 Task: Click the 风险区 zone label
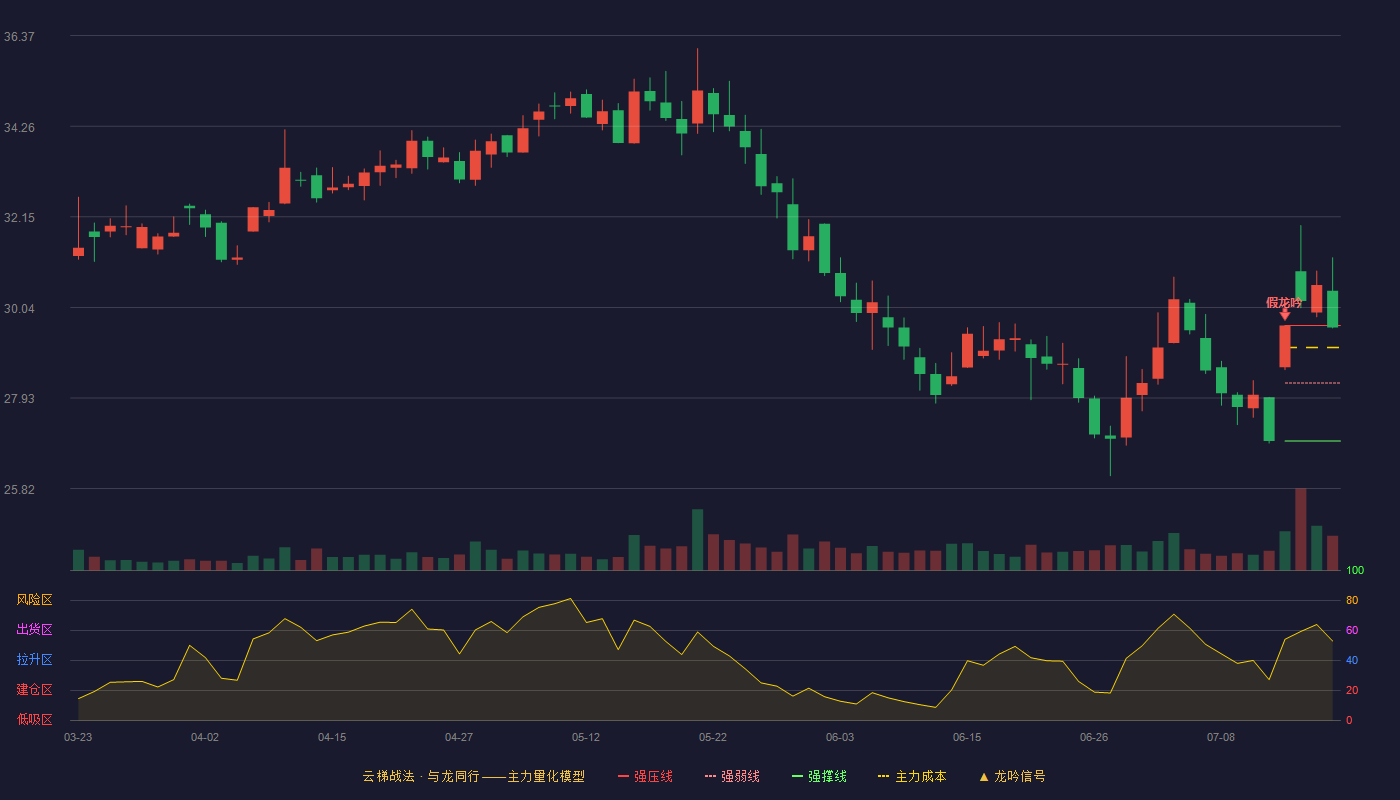pos(34,600)
